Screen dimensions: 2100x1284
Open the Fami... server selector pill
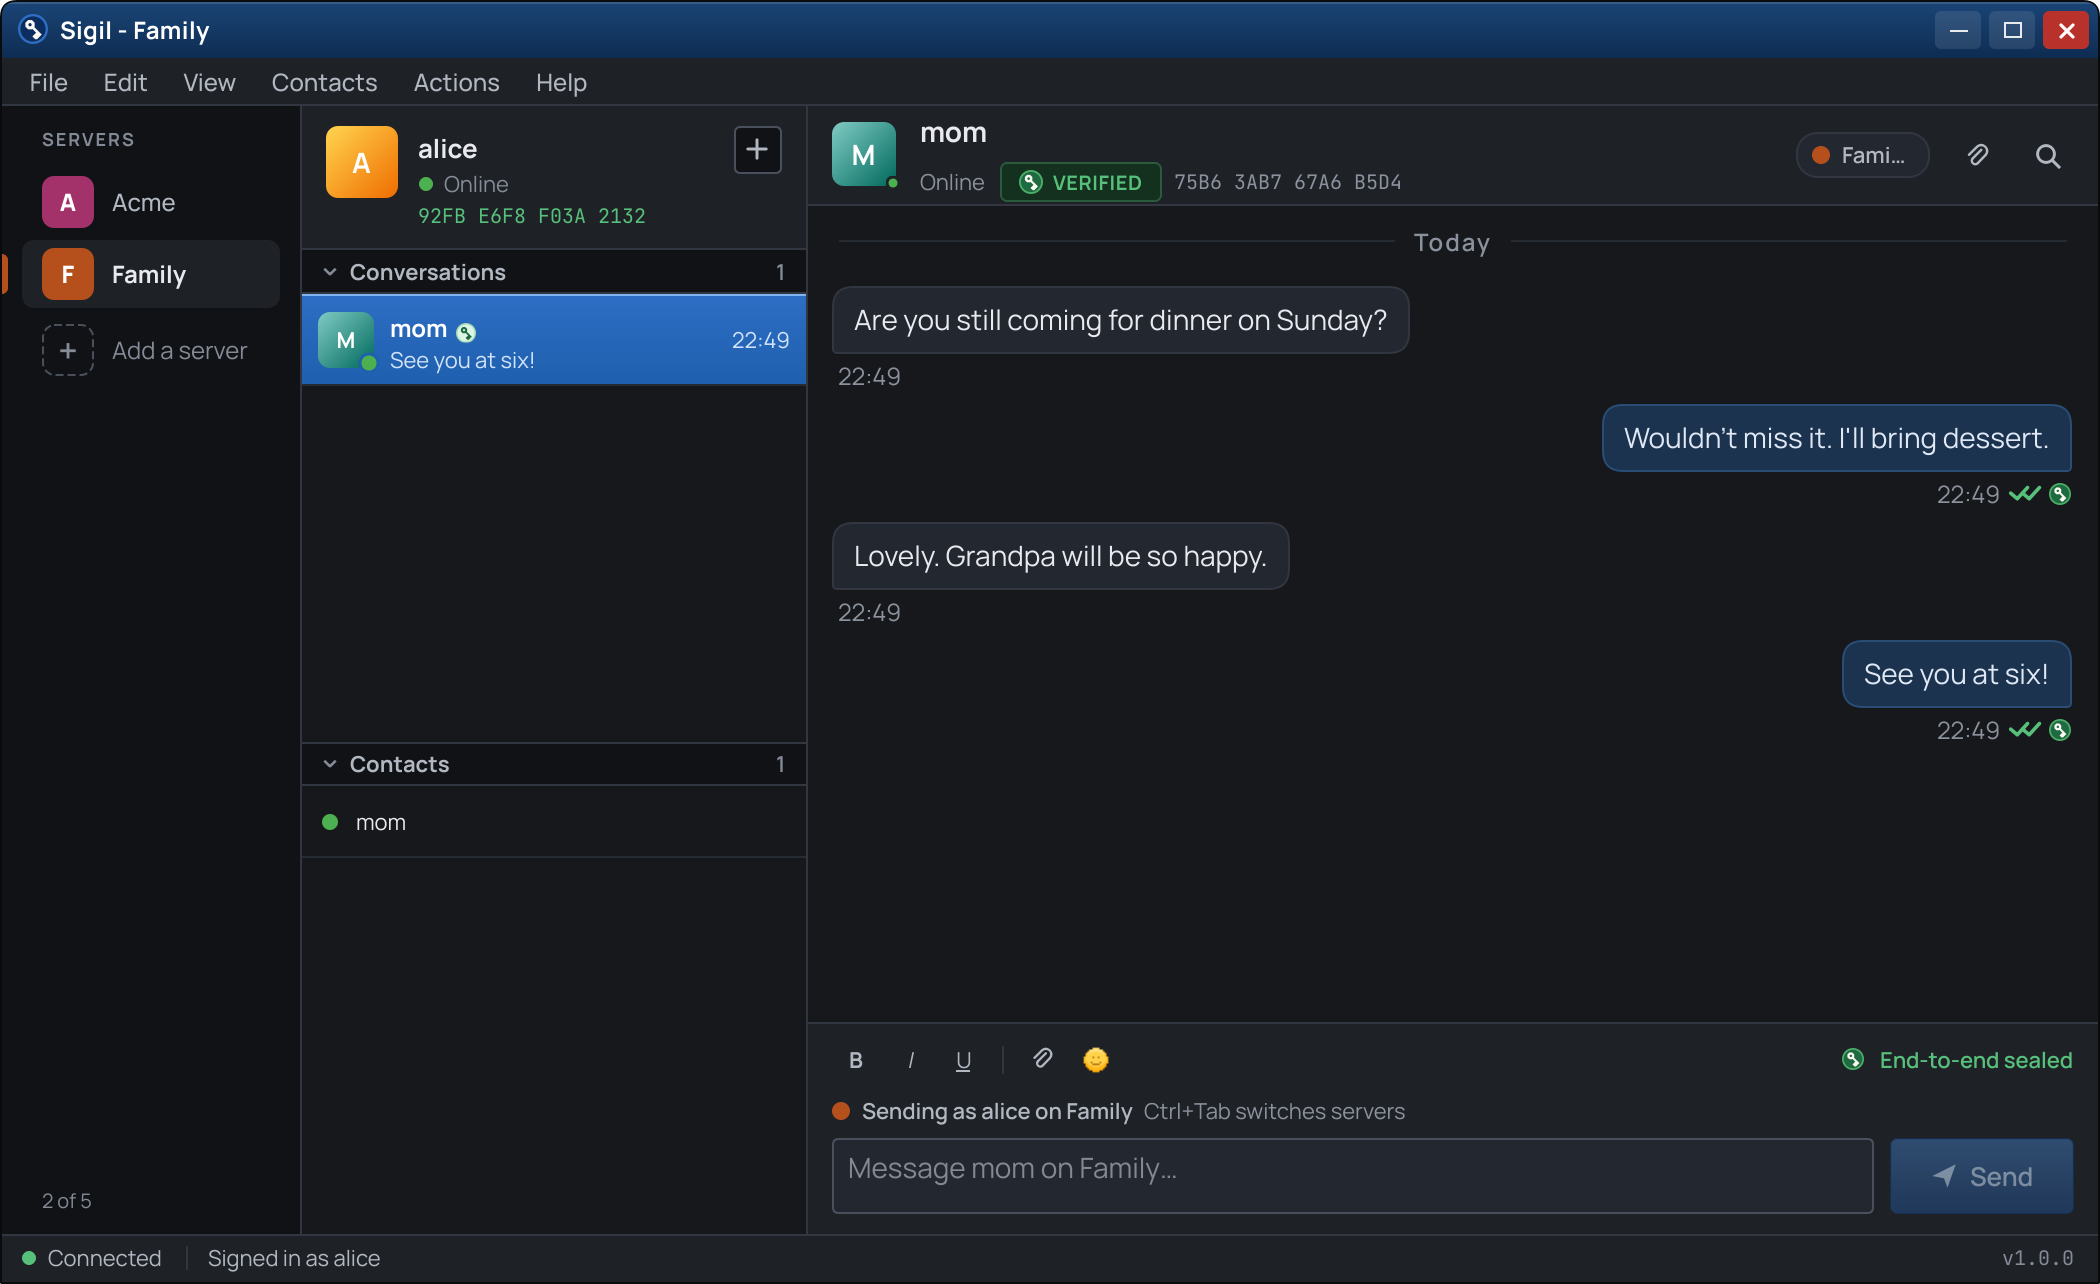[x=1862, y=155]
